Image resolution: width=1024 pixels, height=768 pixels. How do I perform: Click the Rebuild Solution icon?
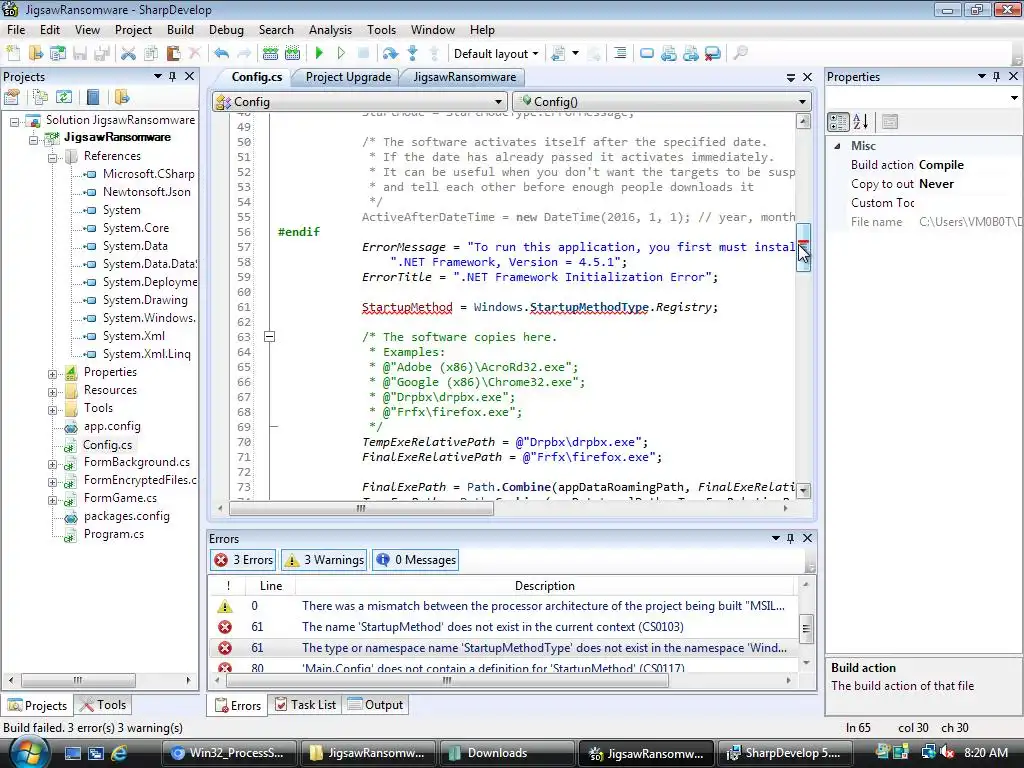coord(293,53)
